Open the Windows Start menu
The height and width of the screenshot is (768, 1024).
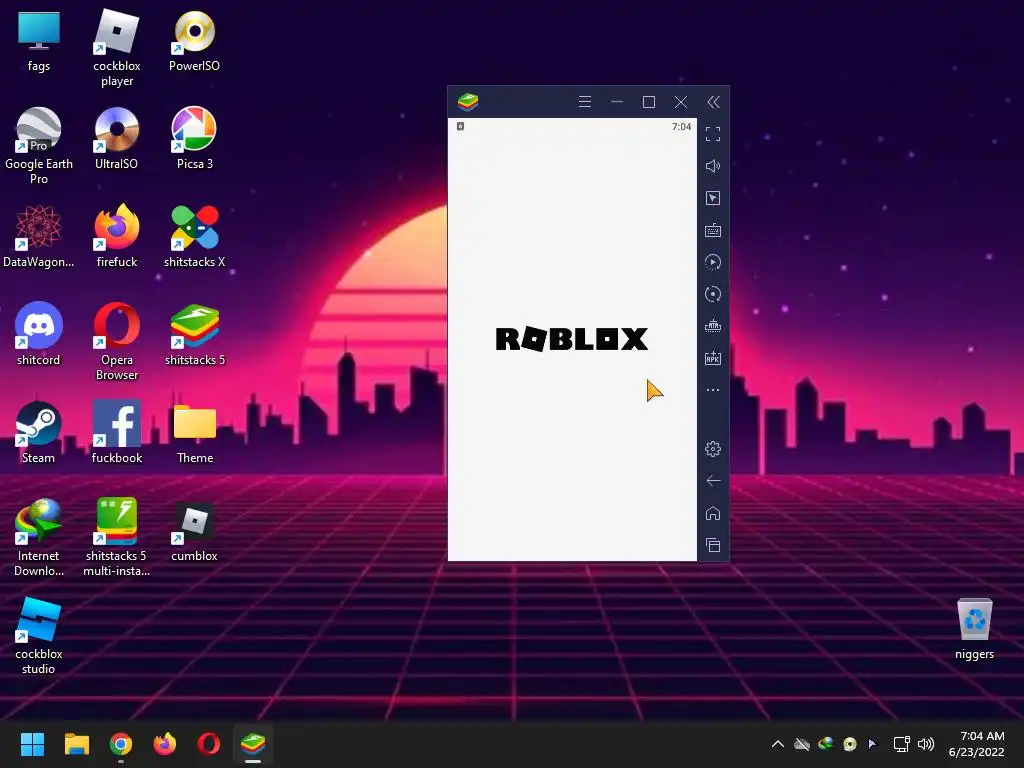[x=32, y=744]
